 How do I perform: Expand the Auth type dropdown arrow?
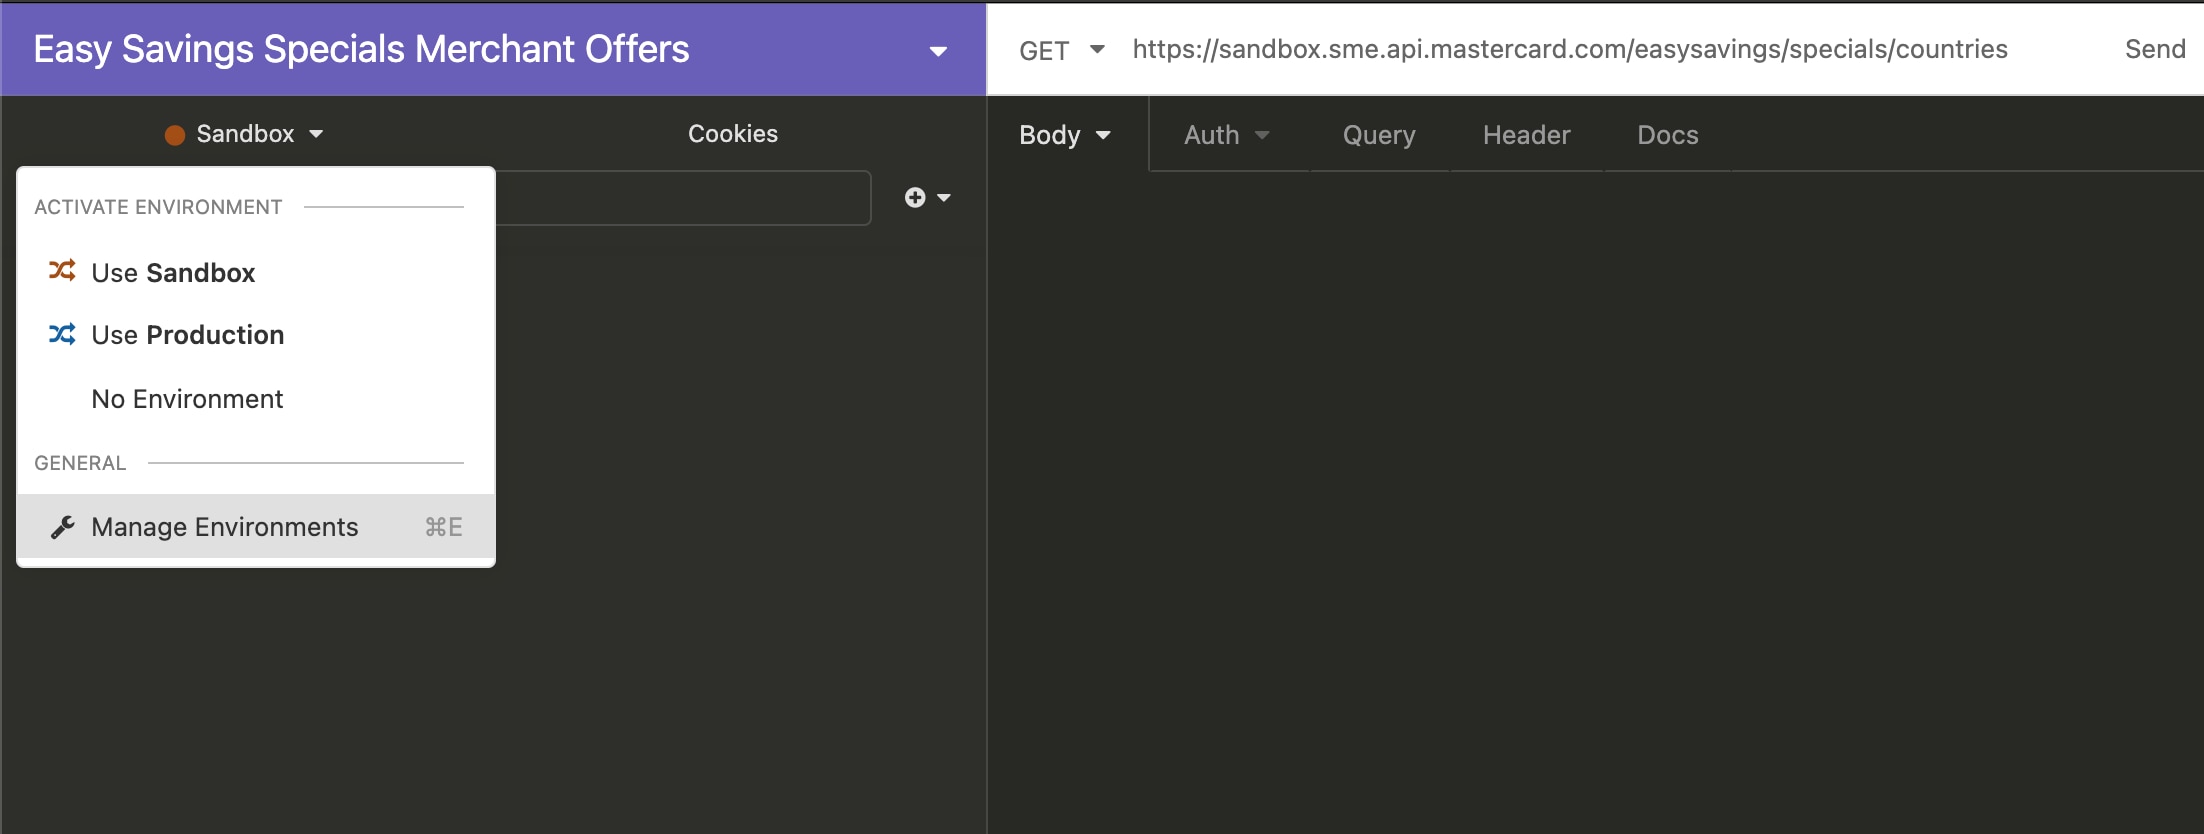pos(1262,135)
